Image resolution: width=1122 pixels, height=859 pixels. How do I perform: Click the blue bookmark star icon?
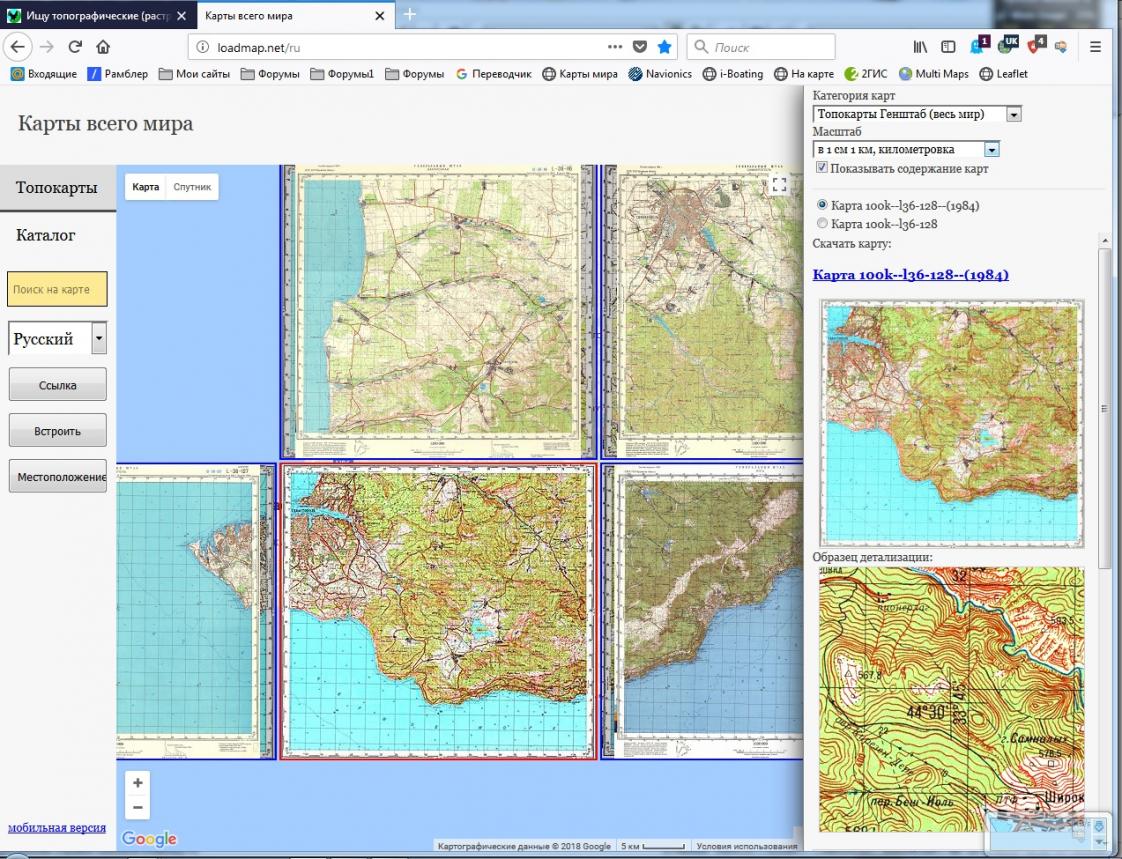pos(664,46)
